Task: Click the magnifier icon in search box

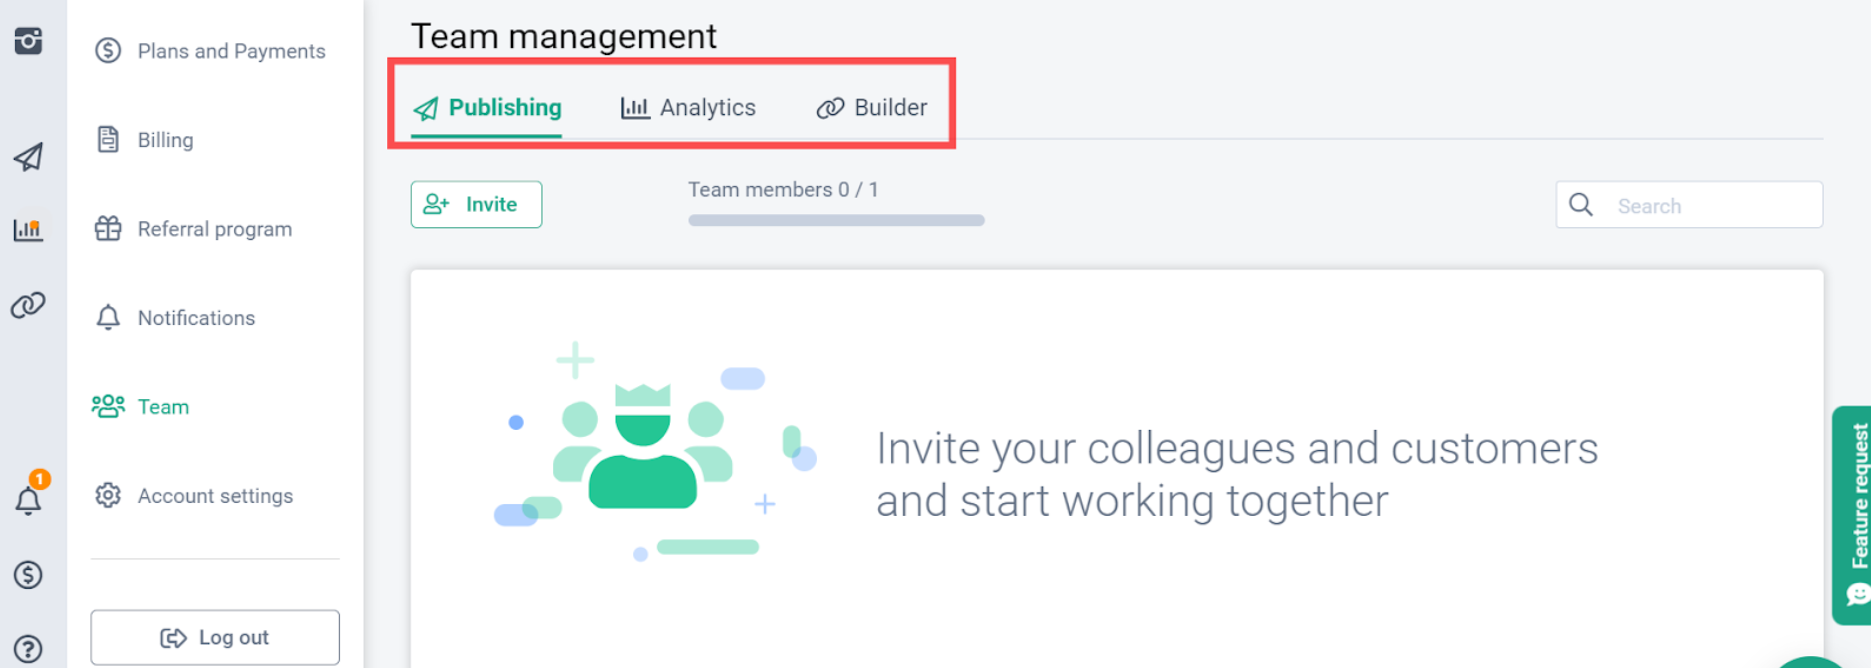Action: point(1581,205)
